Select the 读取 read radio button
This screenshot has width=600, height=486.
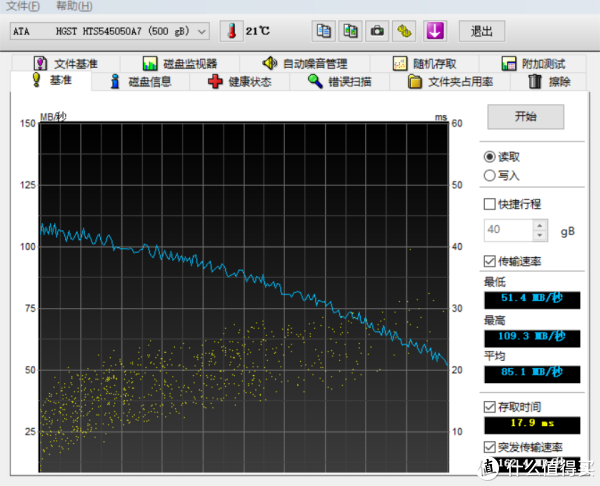tap(502, 157)
